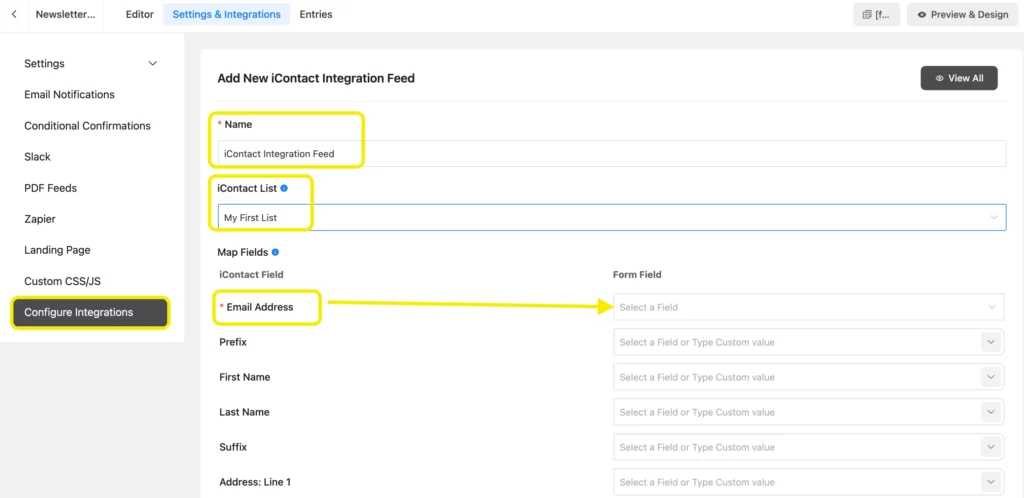Click the Form Field column header
Viewport: 1024px width, 498px height.
tap(637, 275)
